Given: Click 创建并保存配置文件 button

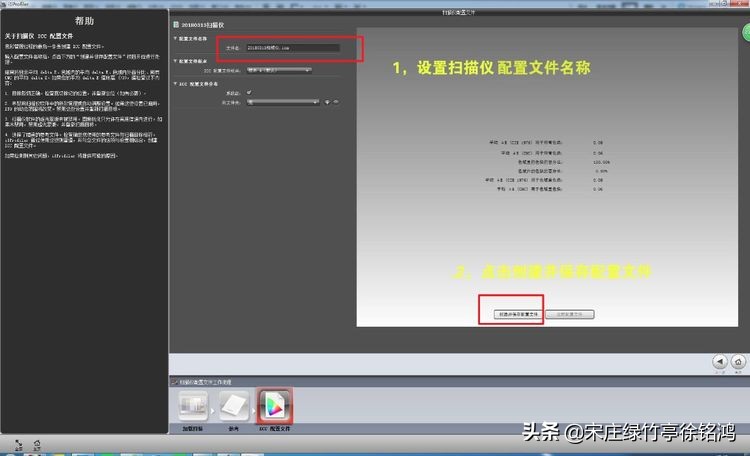Looking at the screenshot, I should (518, 314).
